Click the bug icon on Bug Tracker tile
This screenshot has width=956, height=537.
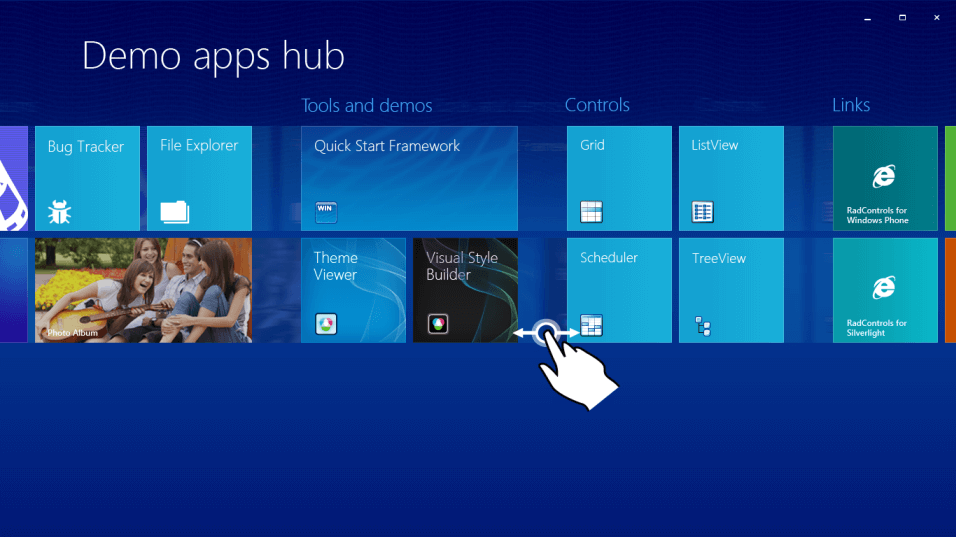pyautogui.click(x=60, y=212)
